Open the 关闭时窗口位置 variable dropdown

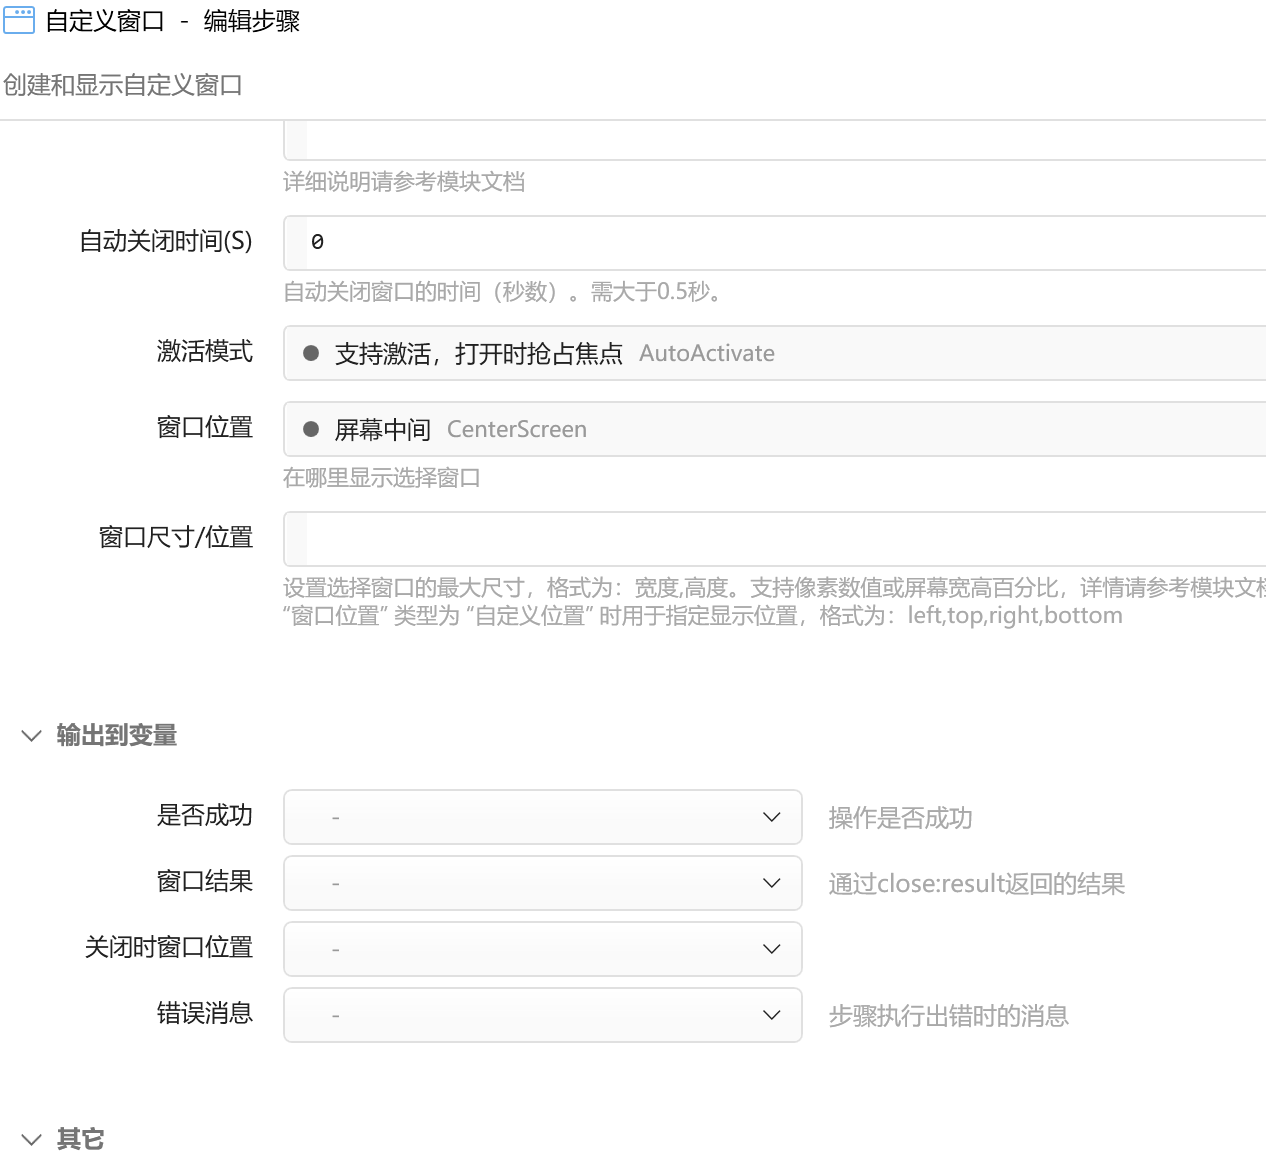pos(543,949)
